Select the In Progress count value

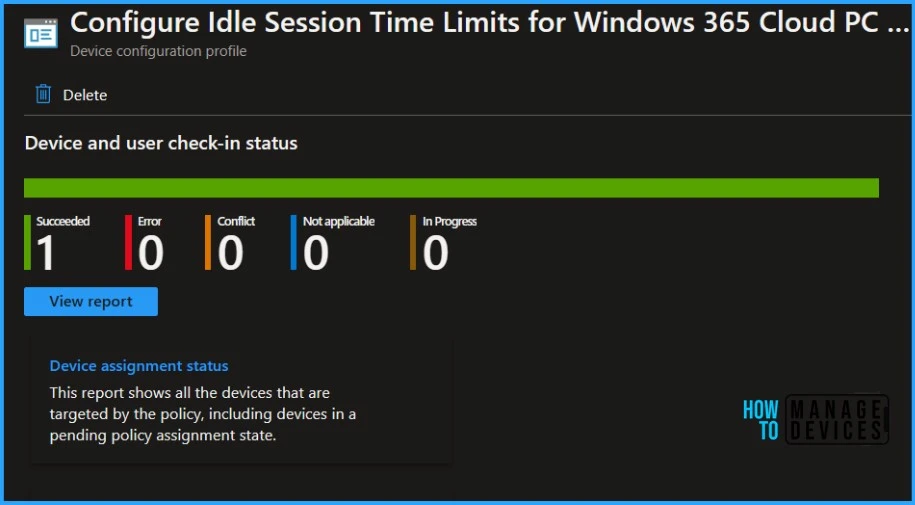click(x=436, y=254)
